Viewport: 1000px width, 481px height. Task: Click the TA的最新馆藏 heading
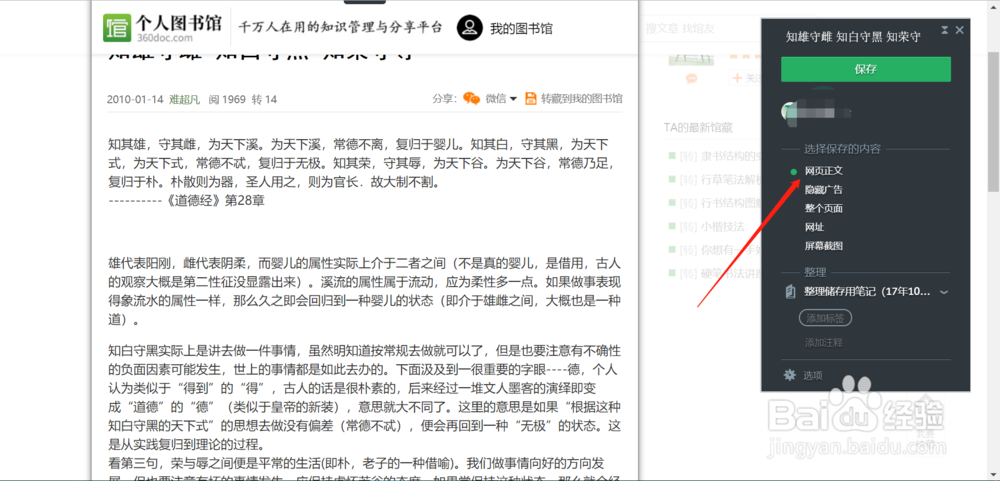point(698,128)
